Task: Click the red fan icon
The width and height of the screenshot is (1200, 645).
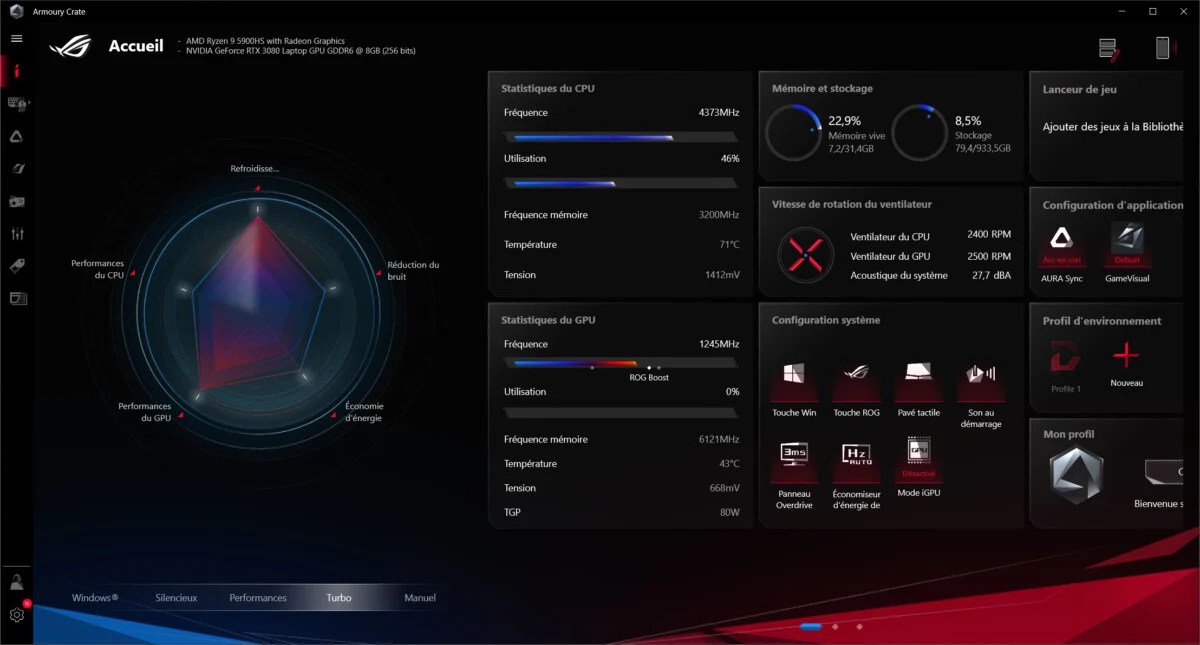Action: pos(805,254)
